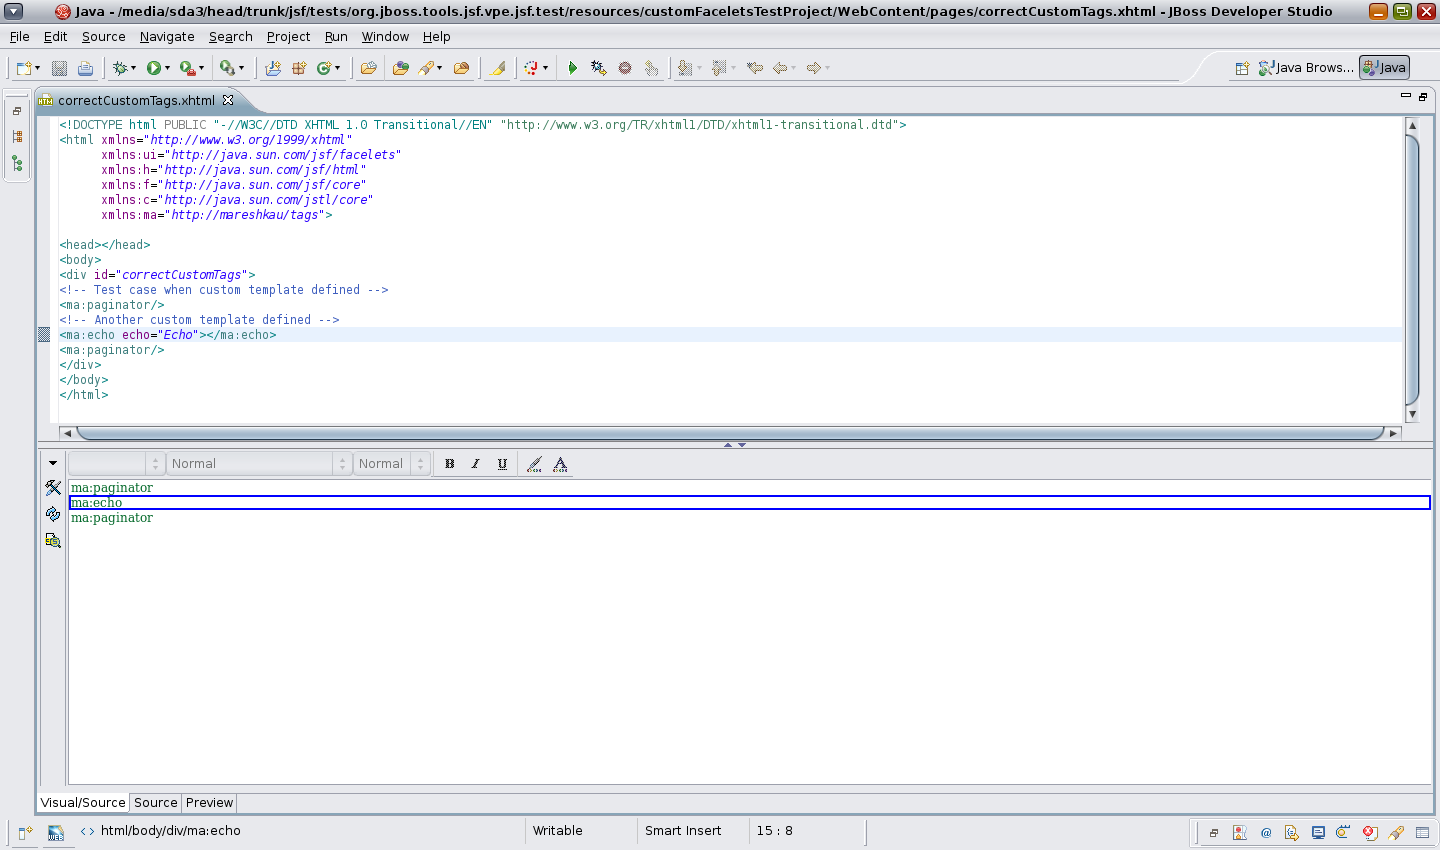The height and width of the screenshot is (850, 1440).
Task: Switch to the Preview tab
Action: point(209,802)
